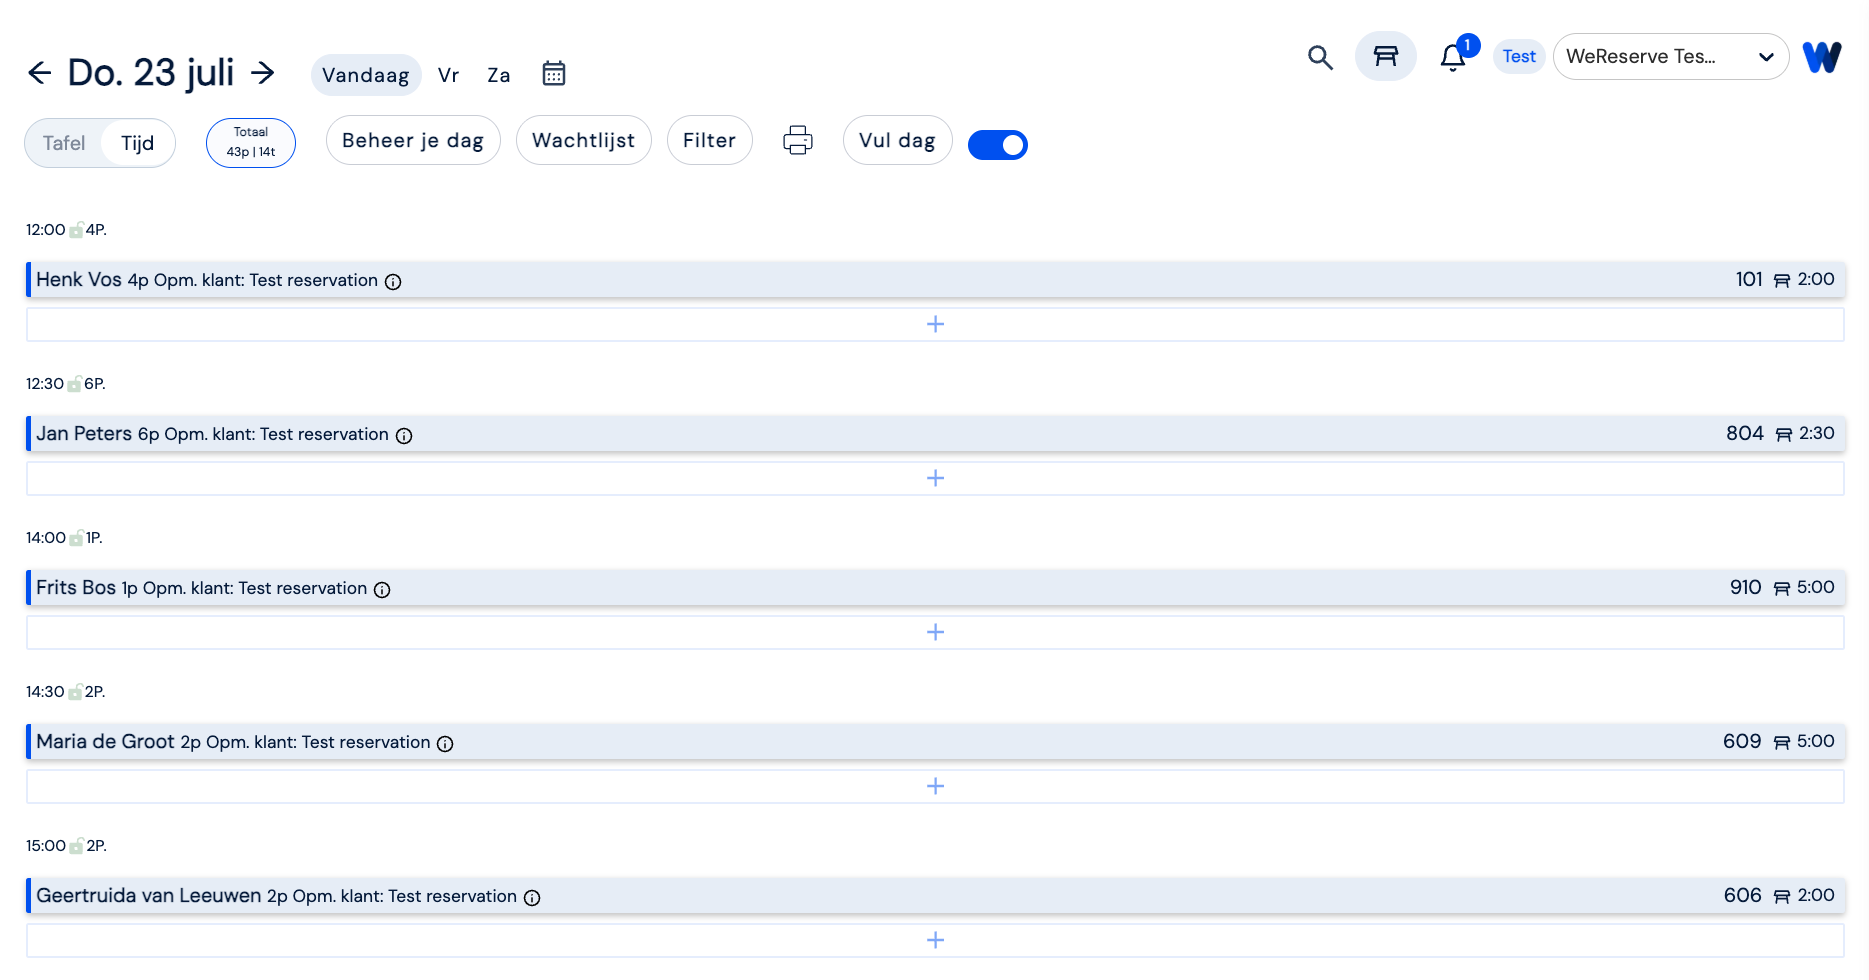Open notifications bell

coord(1453,57)
